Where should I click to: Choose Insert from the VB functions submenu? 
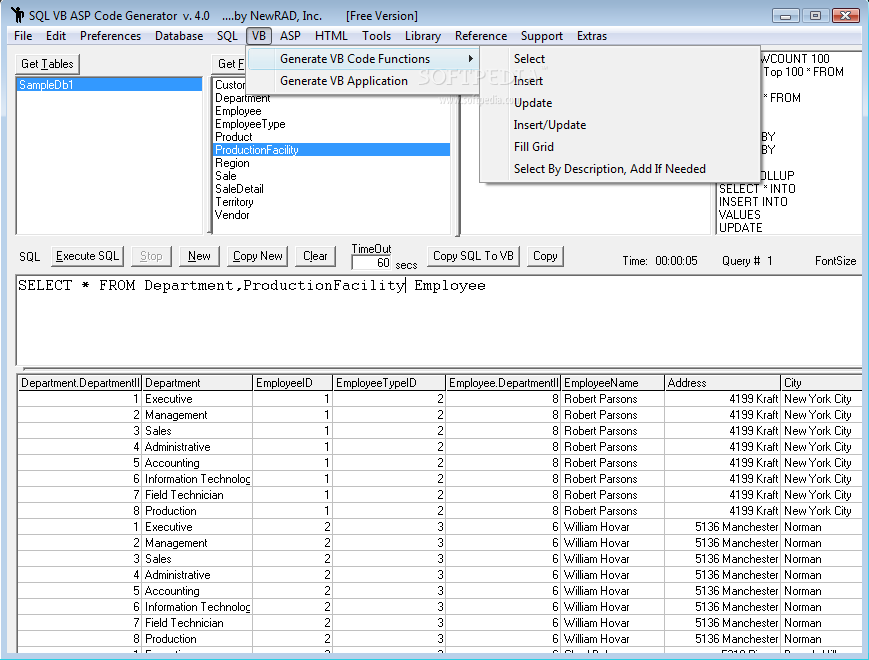(x=619, y=81)
